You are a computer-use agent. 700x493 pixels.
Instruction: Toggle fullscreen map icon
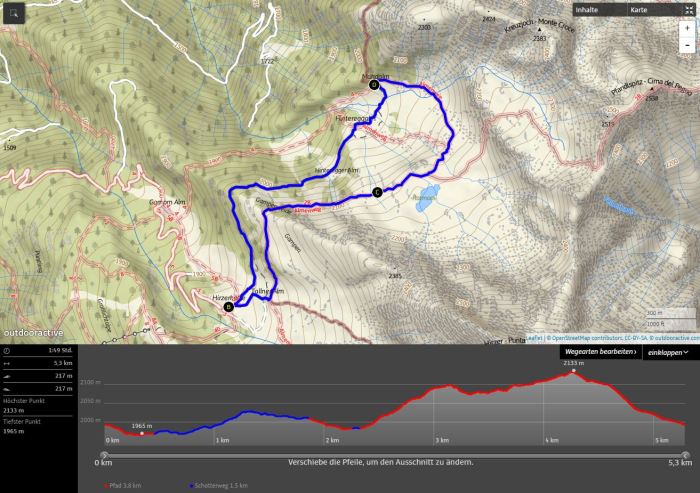pos(689,10)
